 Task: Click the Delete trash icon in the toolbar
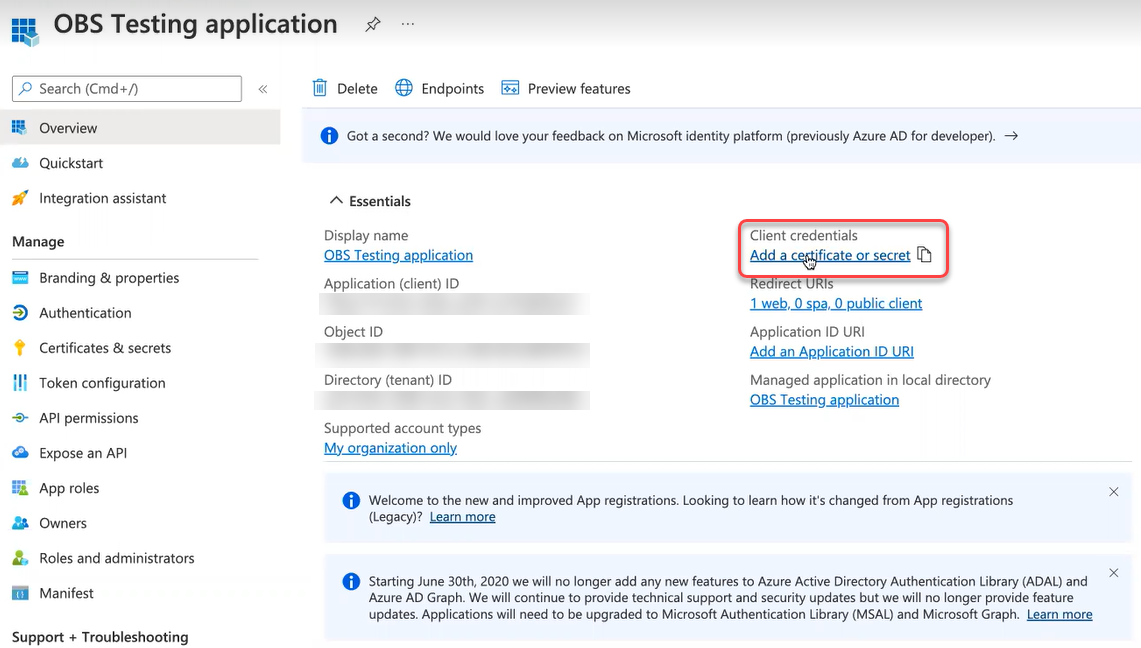320,88
